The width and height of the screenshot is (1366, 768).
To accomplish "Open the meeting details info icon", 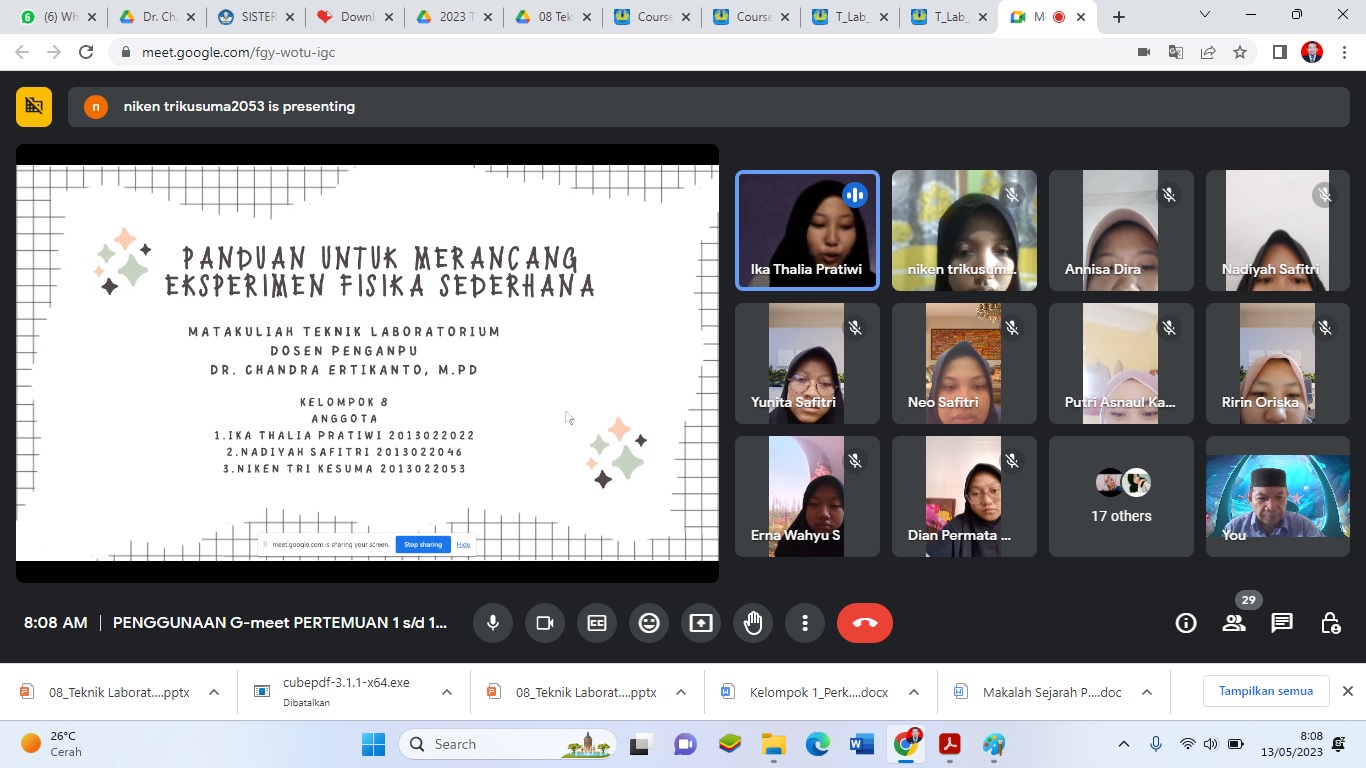I will [1186, 623].
